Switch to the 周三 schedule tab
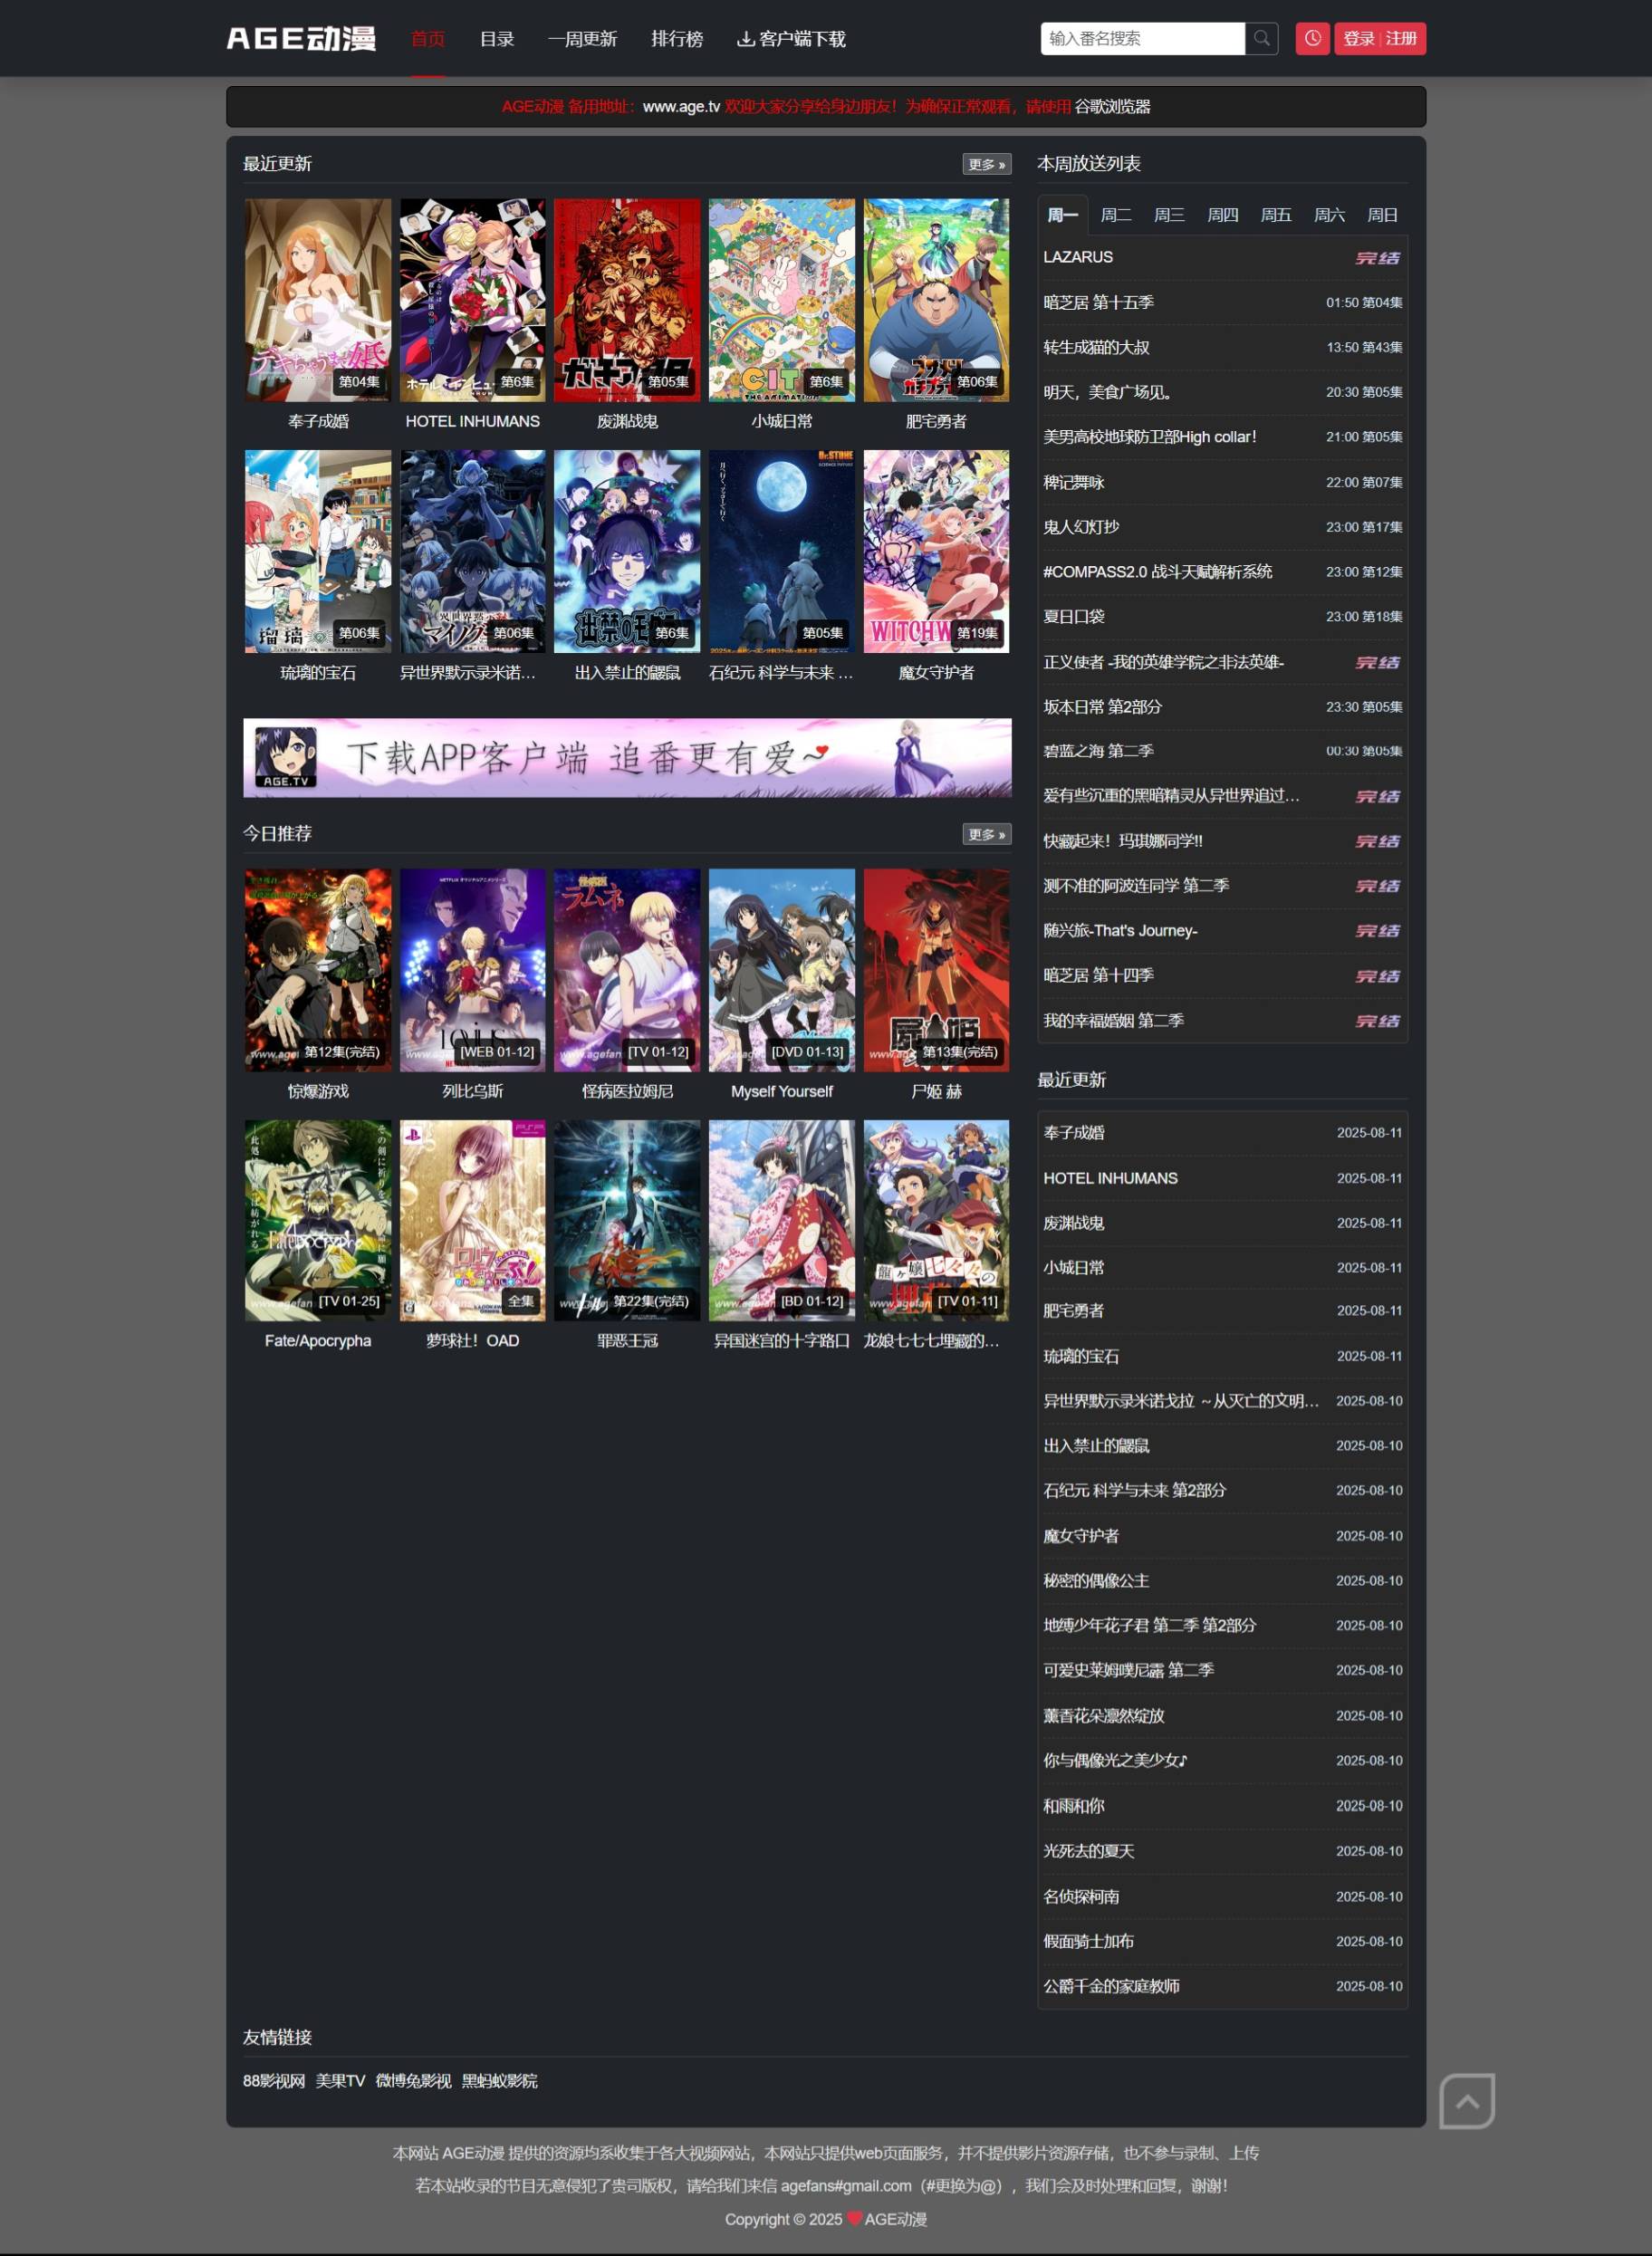This screenshot has width=1652, height=2256. click(x=1168, y=215)
